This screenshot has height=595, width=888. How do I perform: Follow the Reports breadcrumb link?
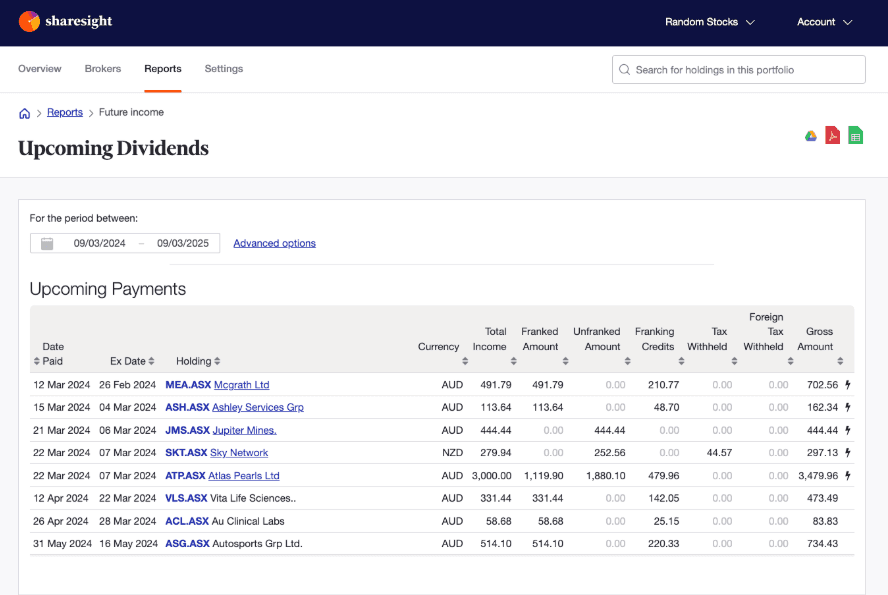pyautogui.click(x=65, y=112)
